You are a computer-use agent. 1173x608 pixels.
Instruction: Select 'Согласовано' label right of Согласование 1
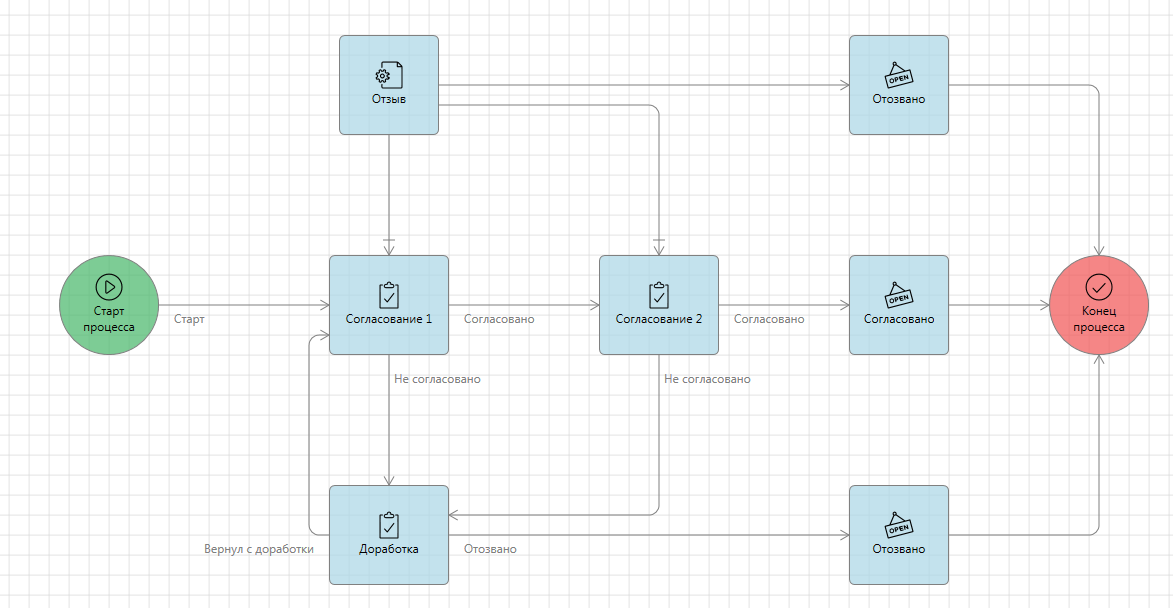tap(499, 319)
